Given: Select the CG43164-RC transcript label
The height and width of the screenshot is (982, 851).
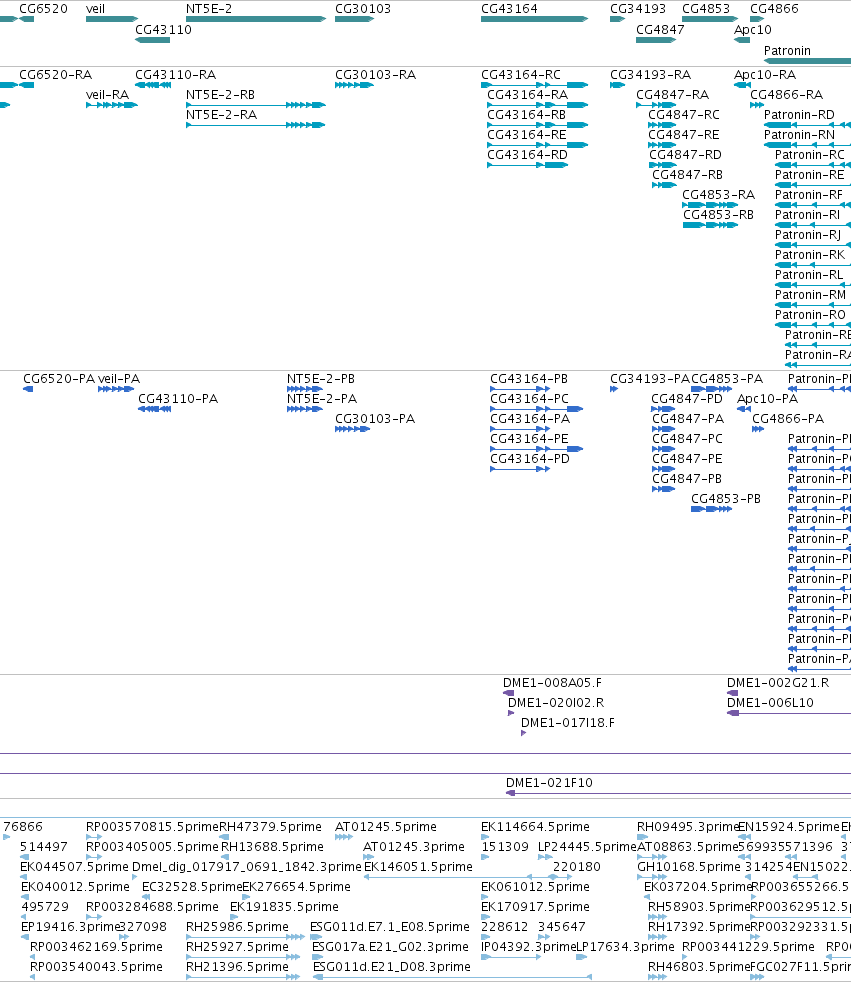Looking at the screenshot, I should [x=521, y=75].
